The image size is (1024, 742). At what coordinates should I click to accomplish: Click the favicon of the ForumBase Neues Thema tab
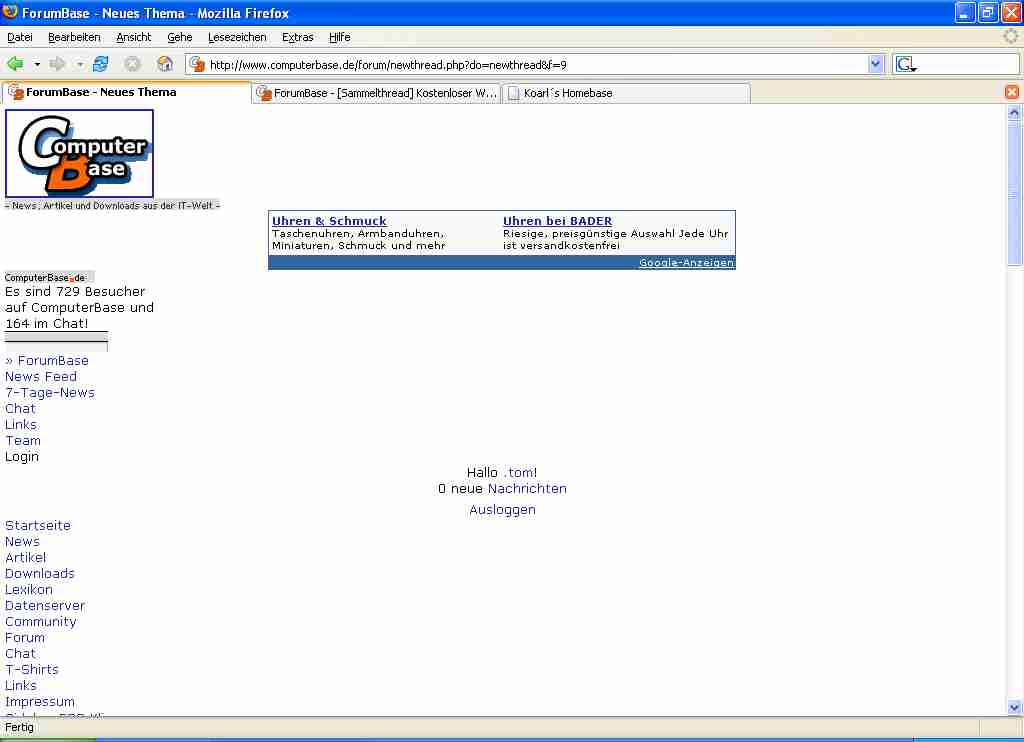tap(16, 92)
